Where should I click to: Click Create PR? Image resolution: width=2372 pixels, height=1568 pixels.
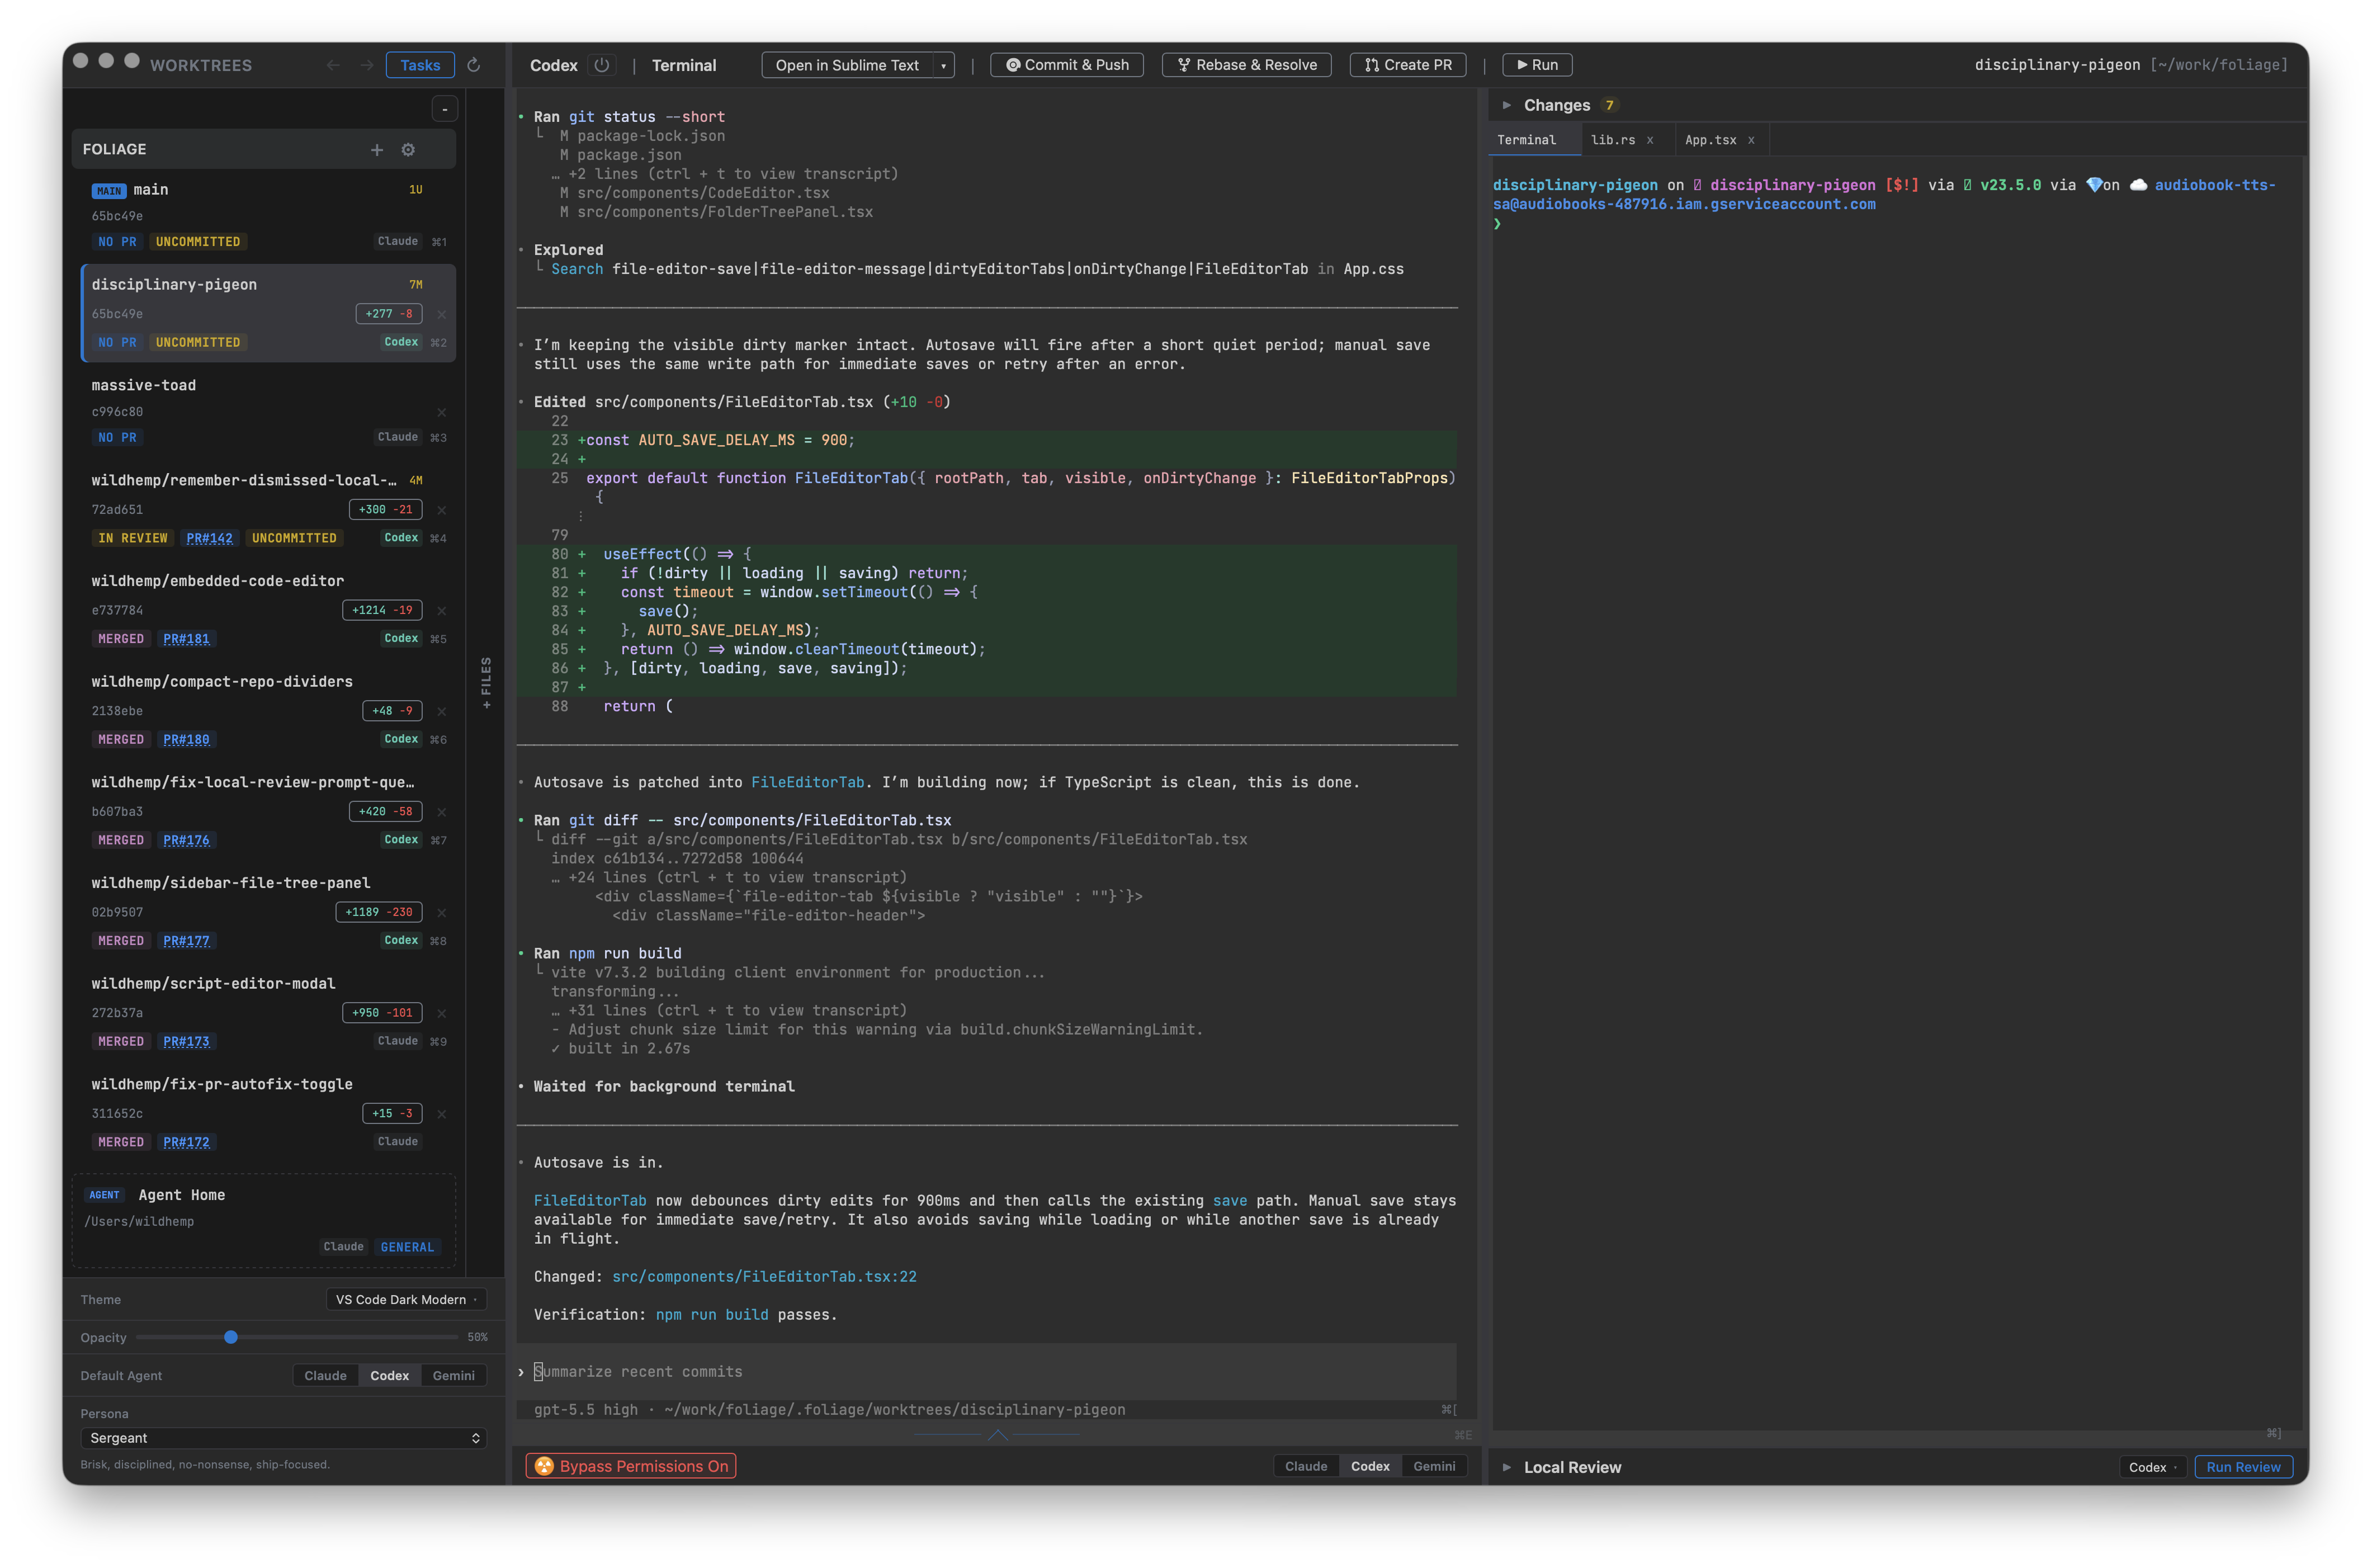1408,65
